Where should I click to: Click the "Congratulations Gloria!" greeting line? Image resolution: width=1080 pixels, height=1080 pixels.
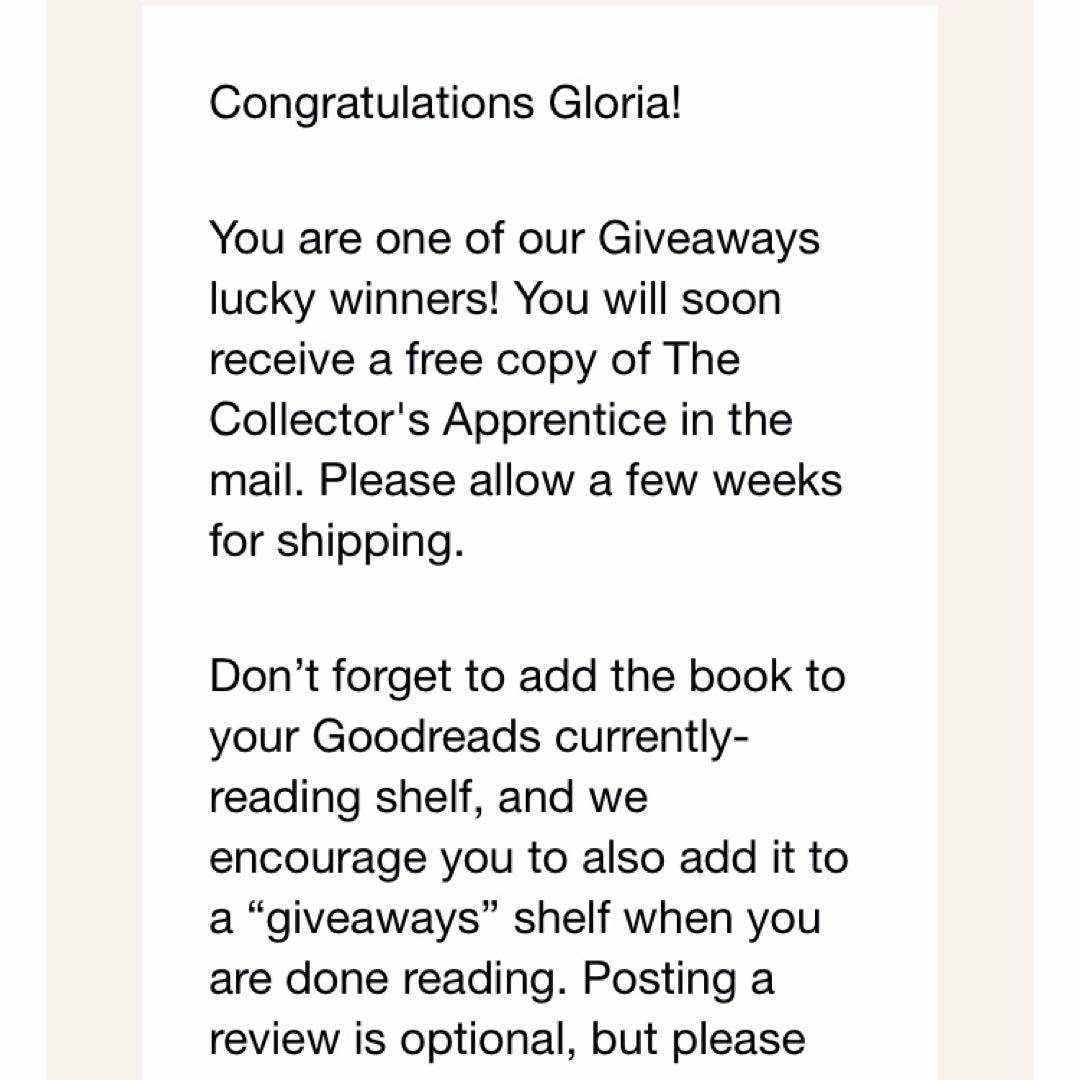tap(445, 104)
